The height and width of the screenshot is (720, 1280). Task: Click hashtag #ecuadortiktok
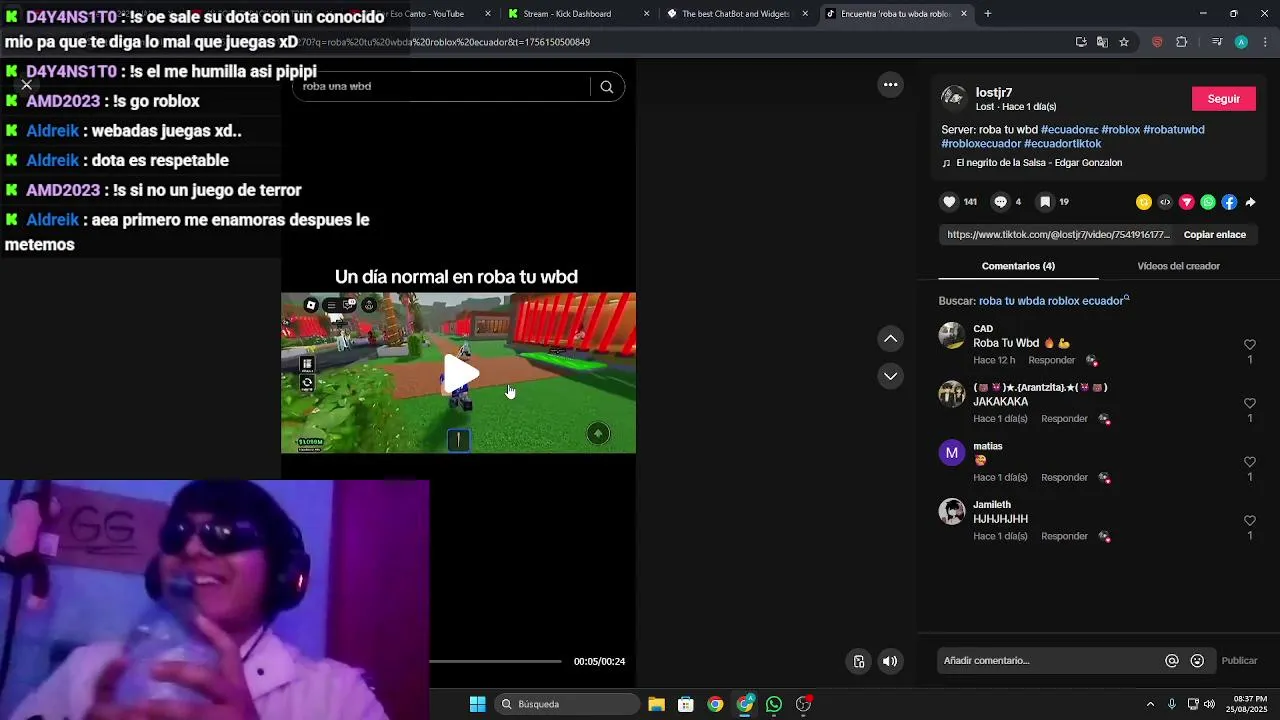[x=1062, y=144]
